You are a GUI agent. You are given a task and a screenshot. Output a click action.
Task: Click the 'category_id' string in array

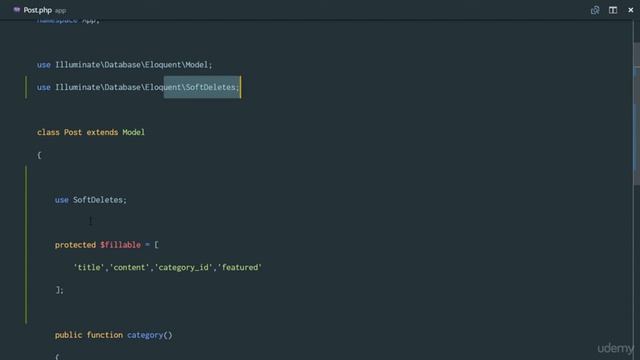185,267
